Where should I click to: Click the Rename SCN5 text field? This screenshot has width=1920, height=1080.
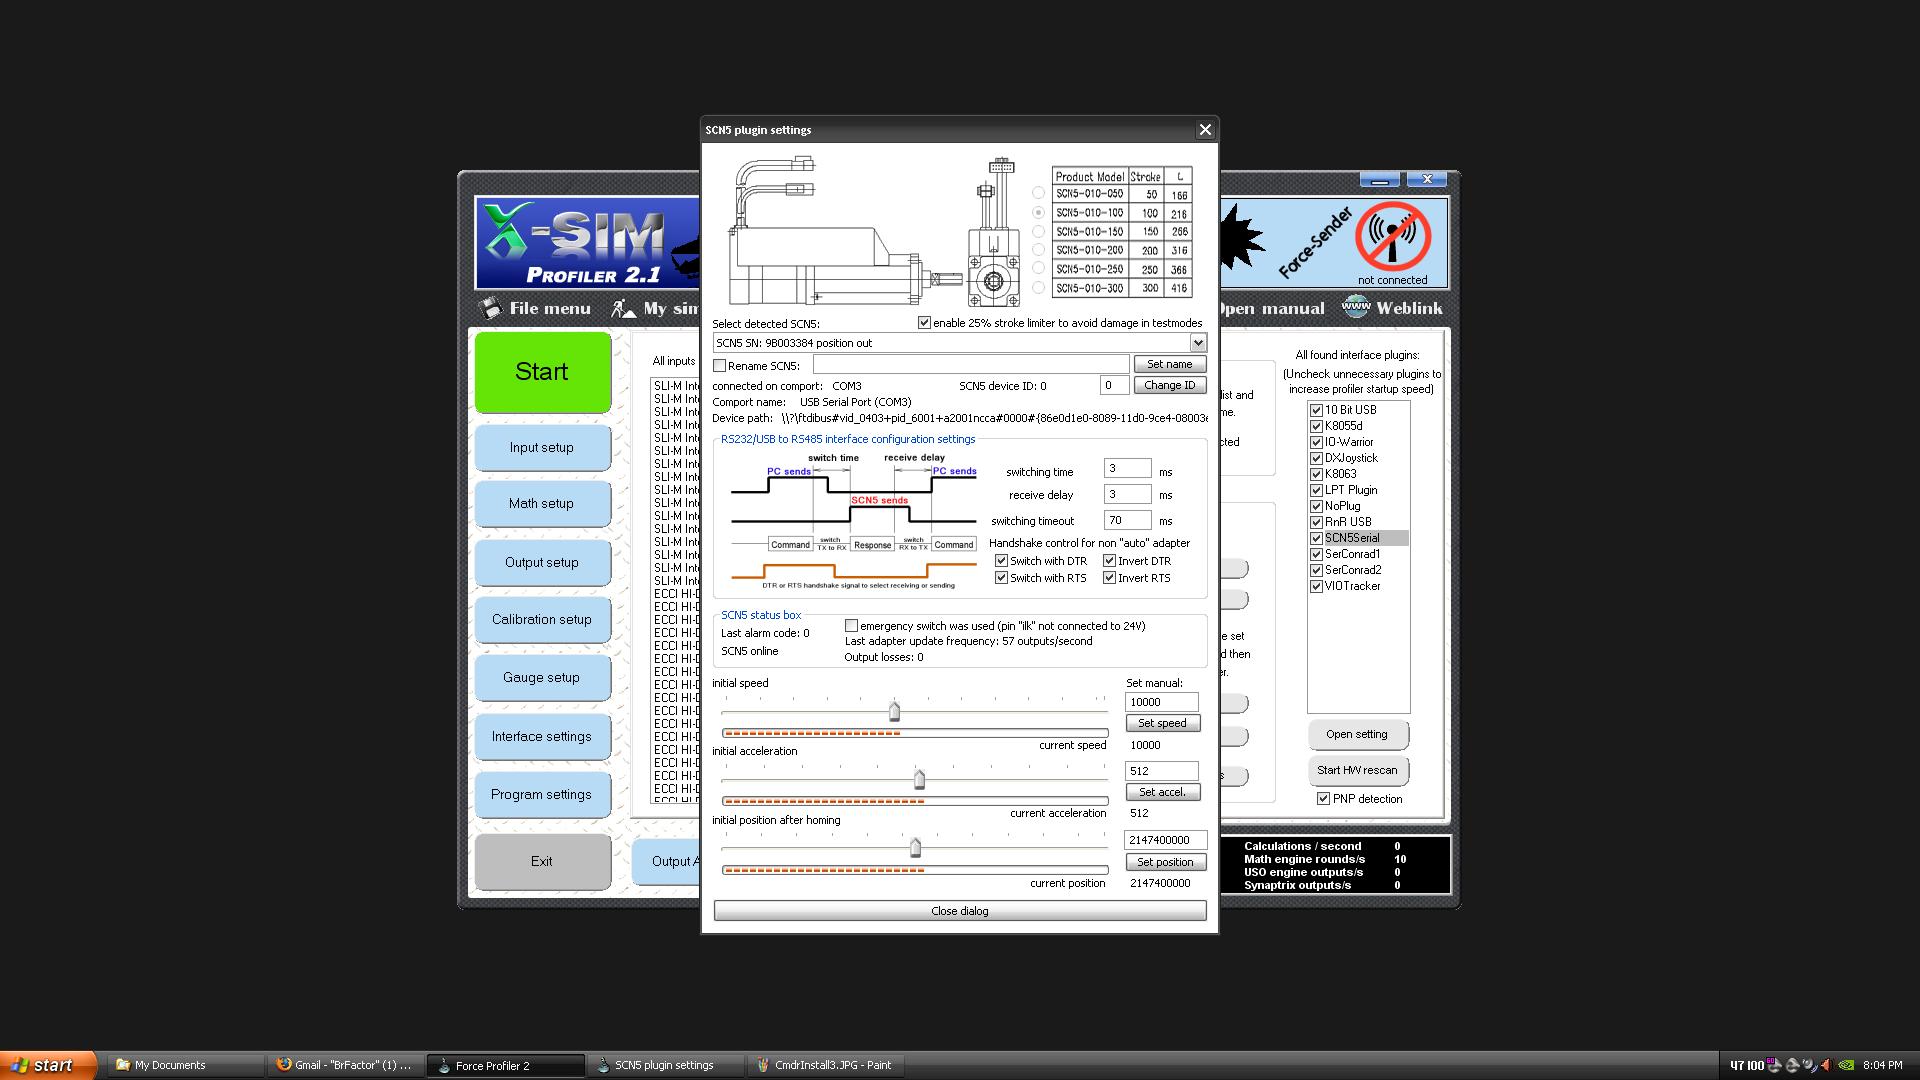(971, 365)
